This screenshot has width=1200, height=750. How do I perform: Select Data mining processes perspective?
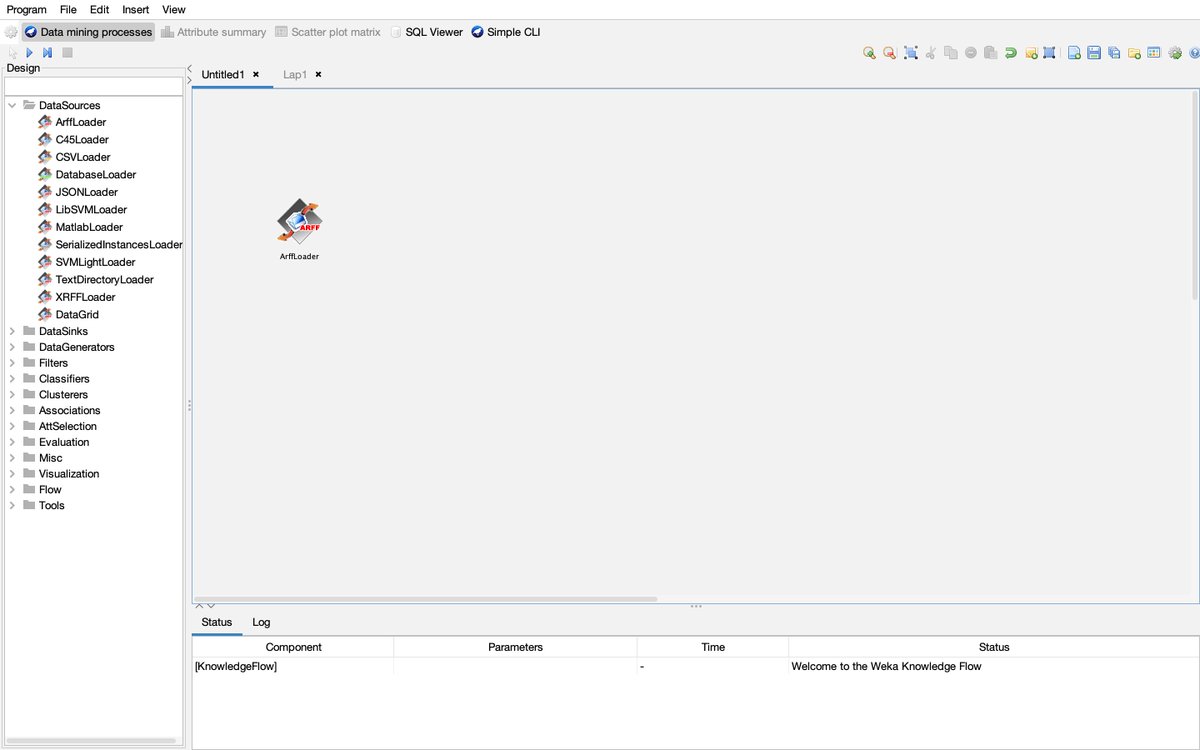pos(89,32)
